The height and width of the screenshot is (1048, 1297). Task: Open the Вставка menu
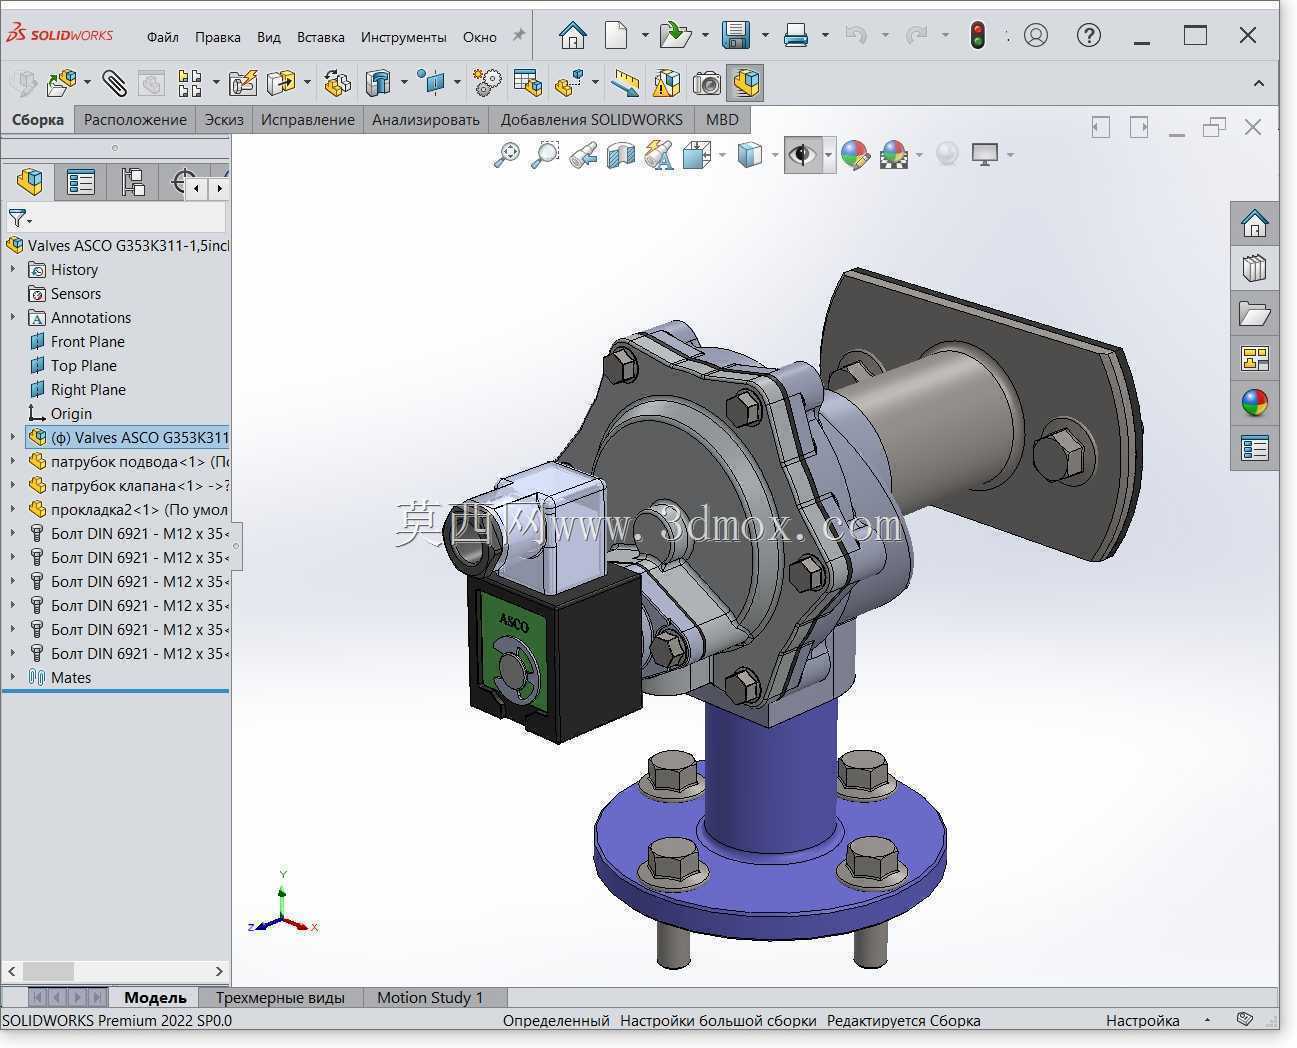pos(321,37)
